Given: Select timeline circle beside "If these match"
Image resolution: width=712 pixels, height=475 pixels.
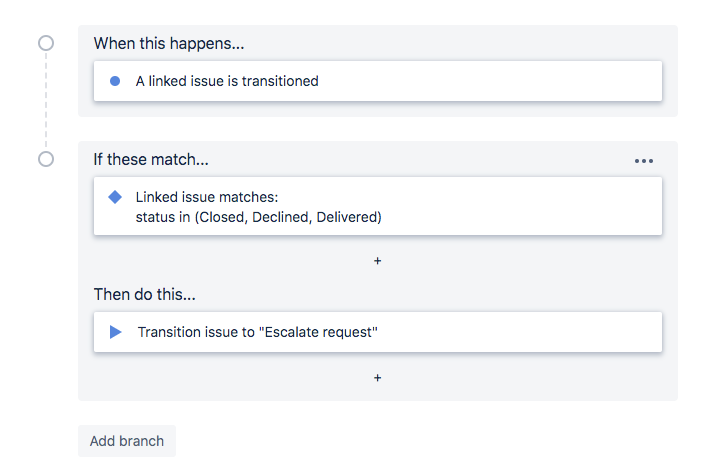Looking at the screenshot, I should pos(45,159).
